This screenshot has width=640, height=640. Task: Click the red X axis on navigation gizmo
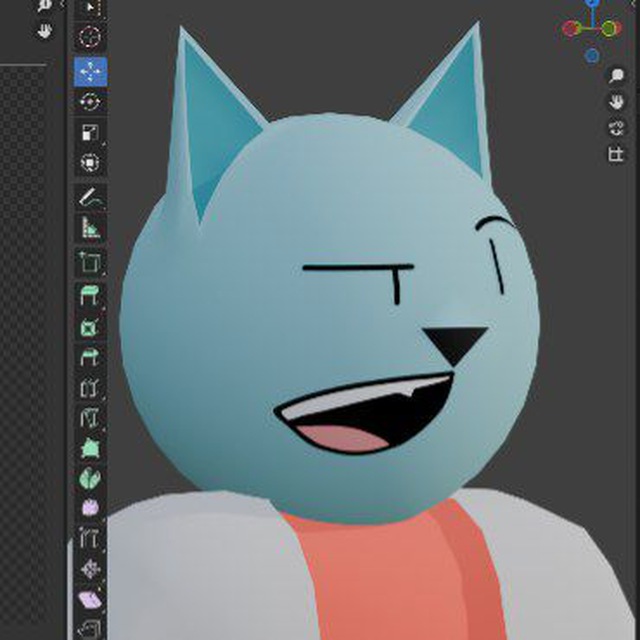571,29
